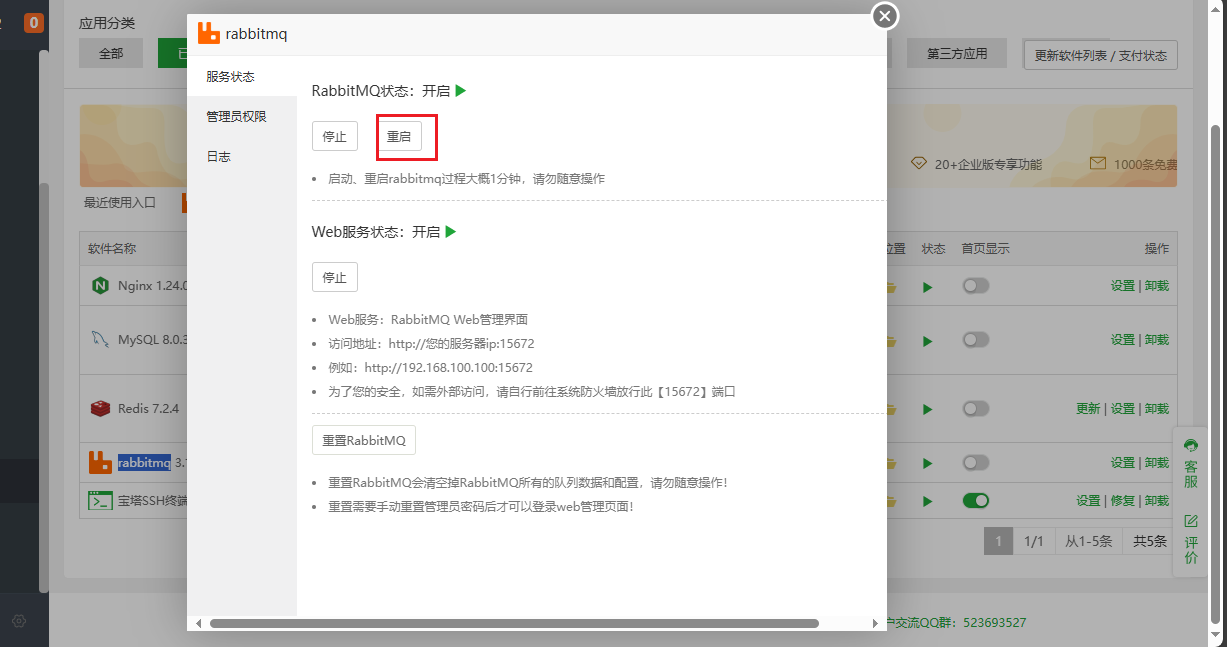
Task: Turn off 首页显示 for the 宝塔SSH终端 row
Action: click(976, 500)
